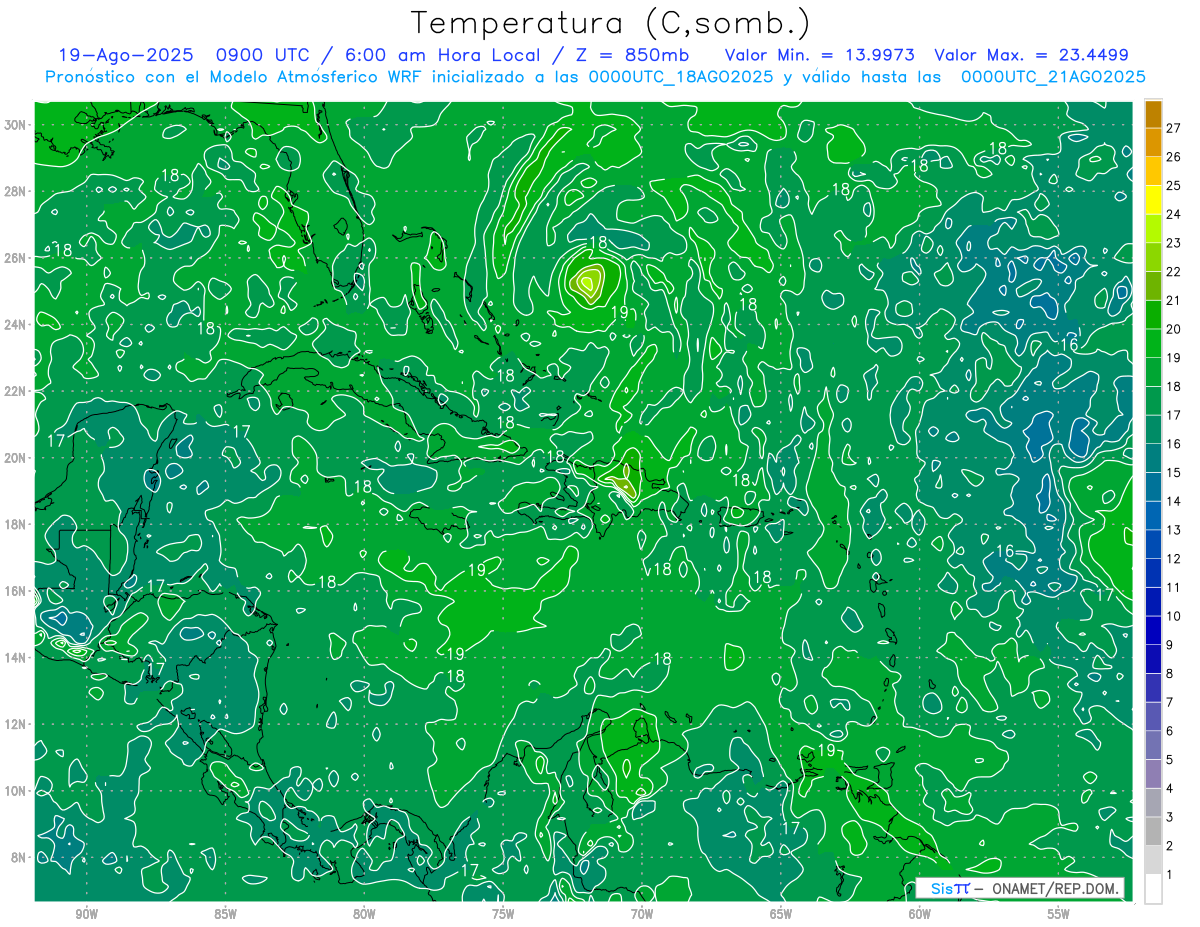The image size is (1200, 927).
Task: Click the "Temperatura (C,somb.)" map title
Action: [610, 24]
